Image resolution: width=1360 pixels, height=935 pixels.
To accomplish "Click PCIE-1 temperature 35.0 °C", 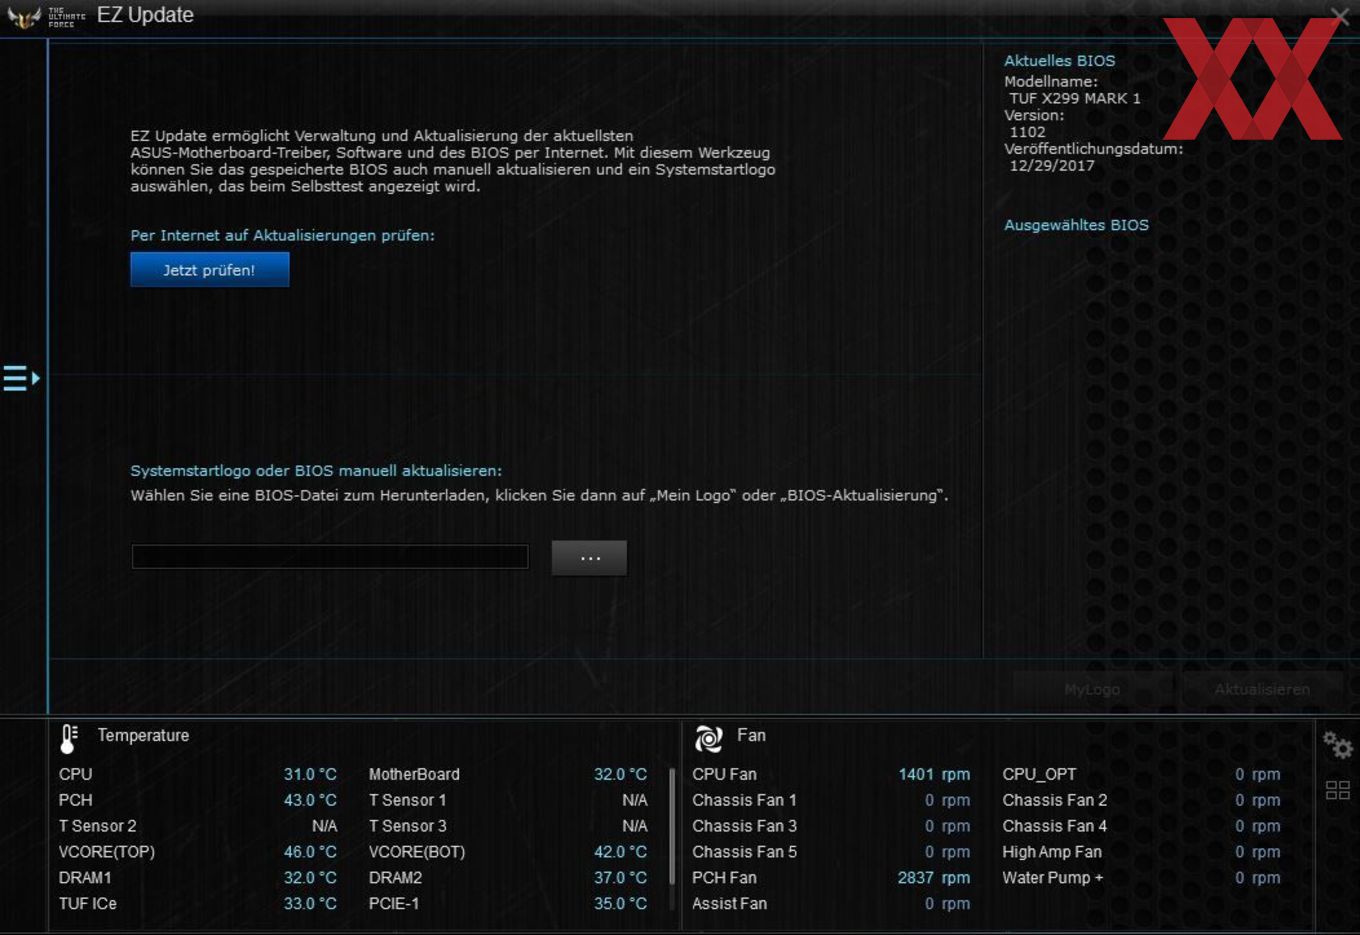I will tap(620, 904).
